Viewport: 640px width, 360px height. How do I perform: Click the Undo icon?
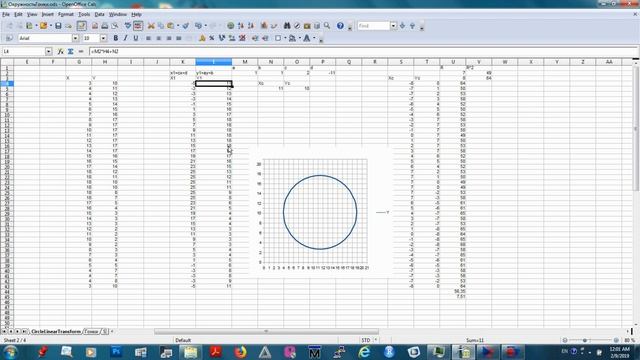pyautogui.click(x=198, y=26)
